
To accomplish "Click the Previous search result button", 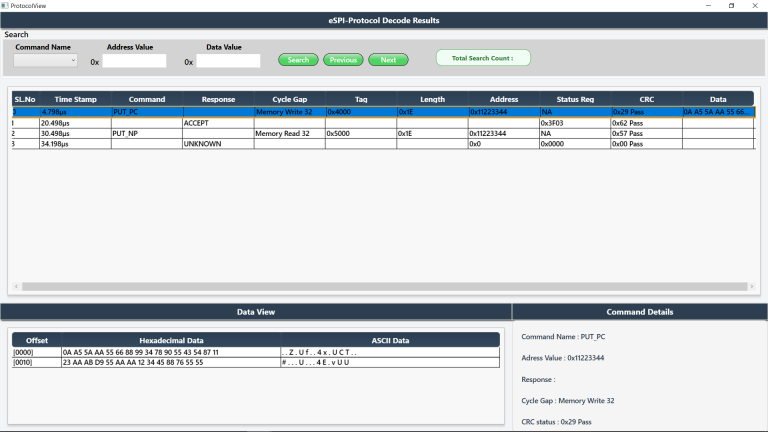I will (343, 60).
